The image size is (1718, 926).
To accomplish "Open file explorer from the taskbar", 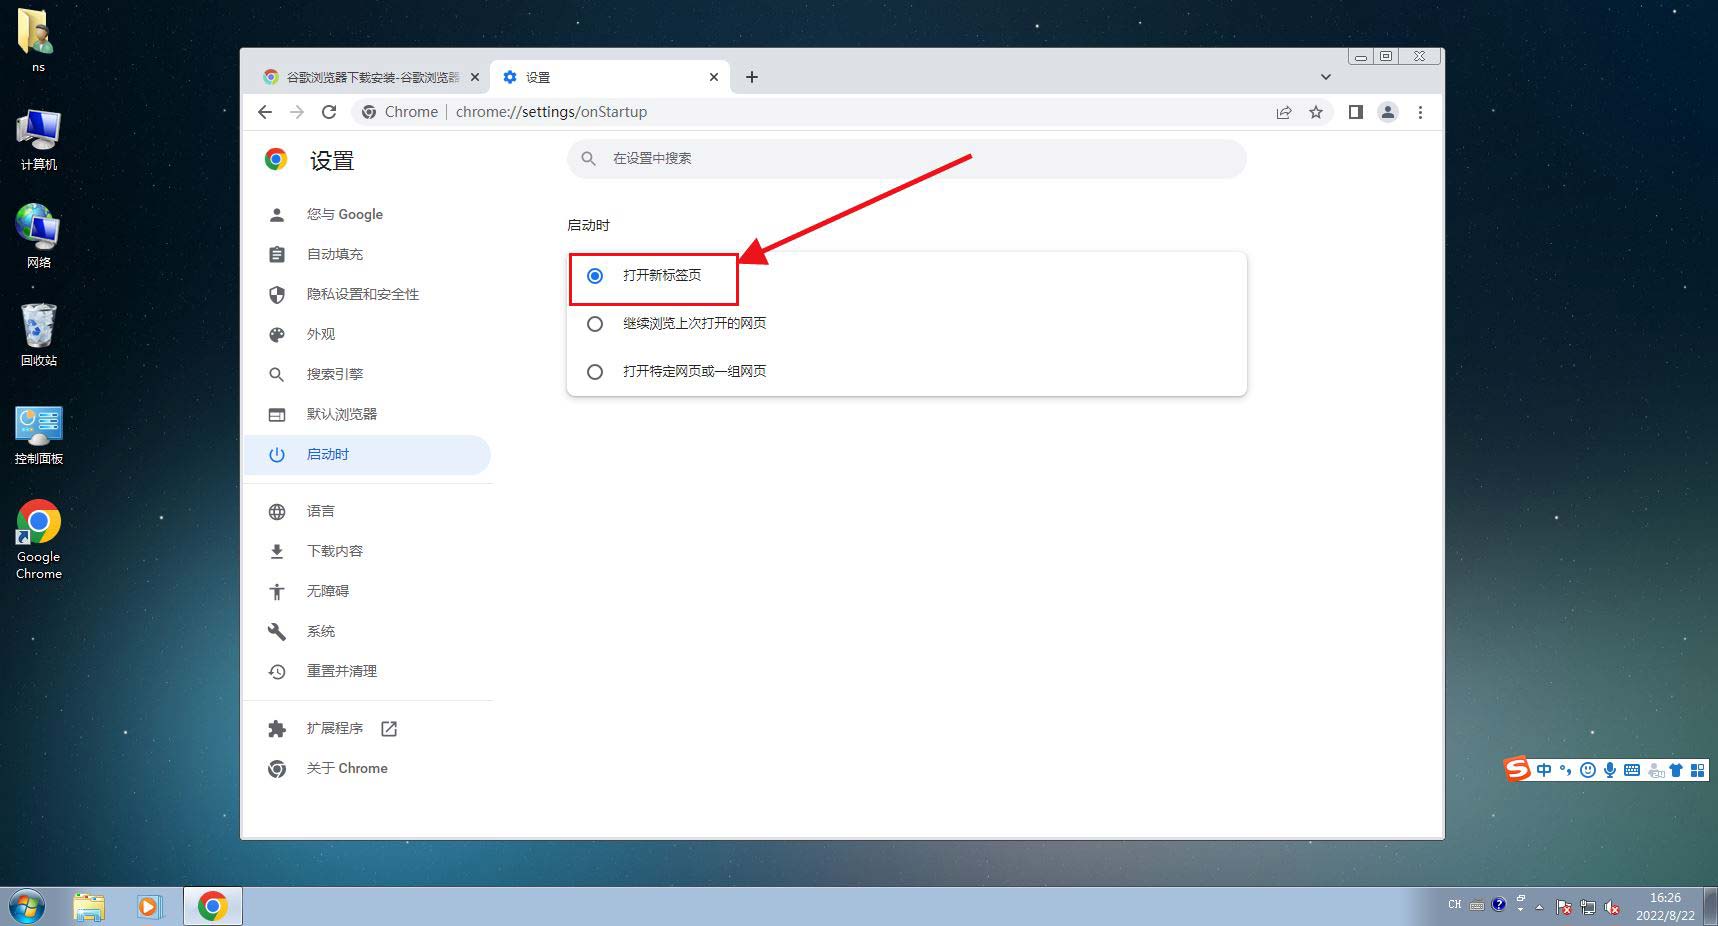I will tap(89, 906).
